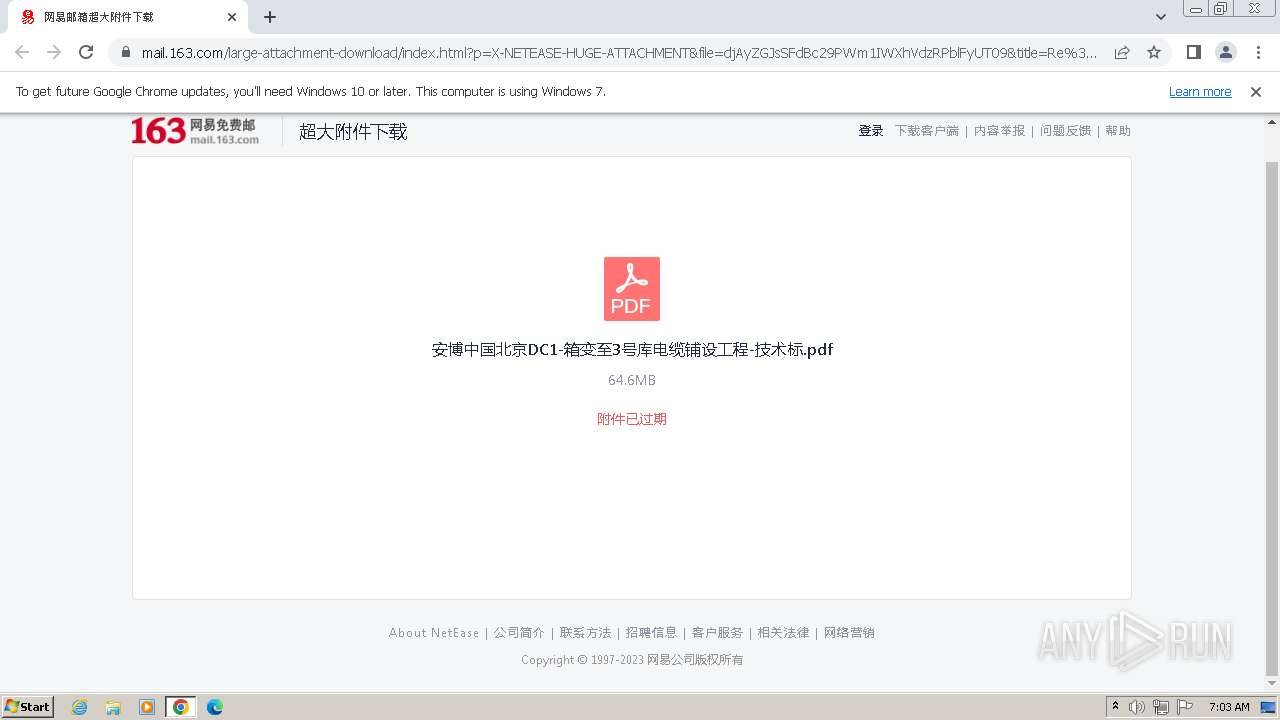Click the 163 网易免费邮 logo
Image resolution: width=1280 pixels, height=720 pixels.
(195, 131)
